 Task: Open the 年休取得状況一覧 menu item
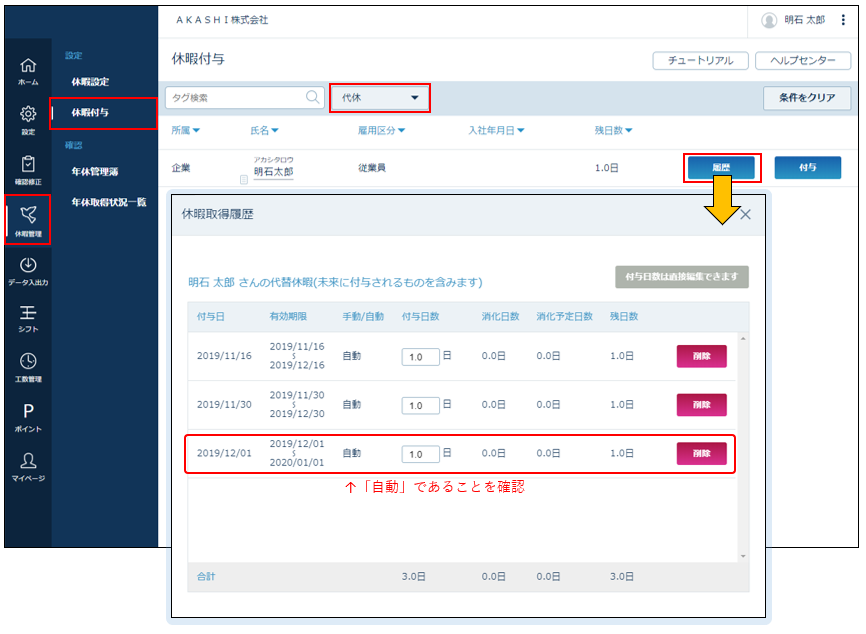pos(109,202)
